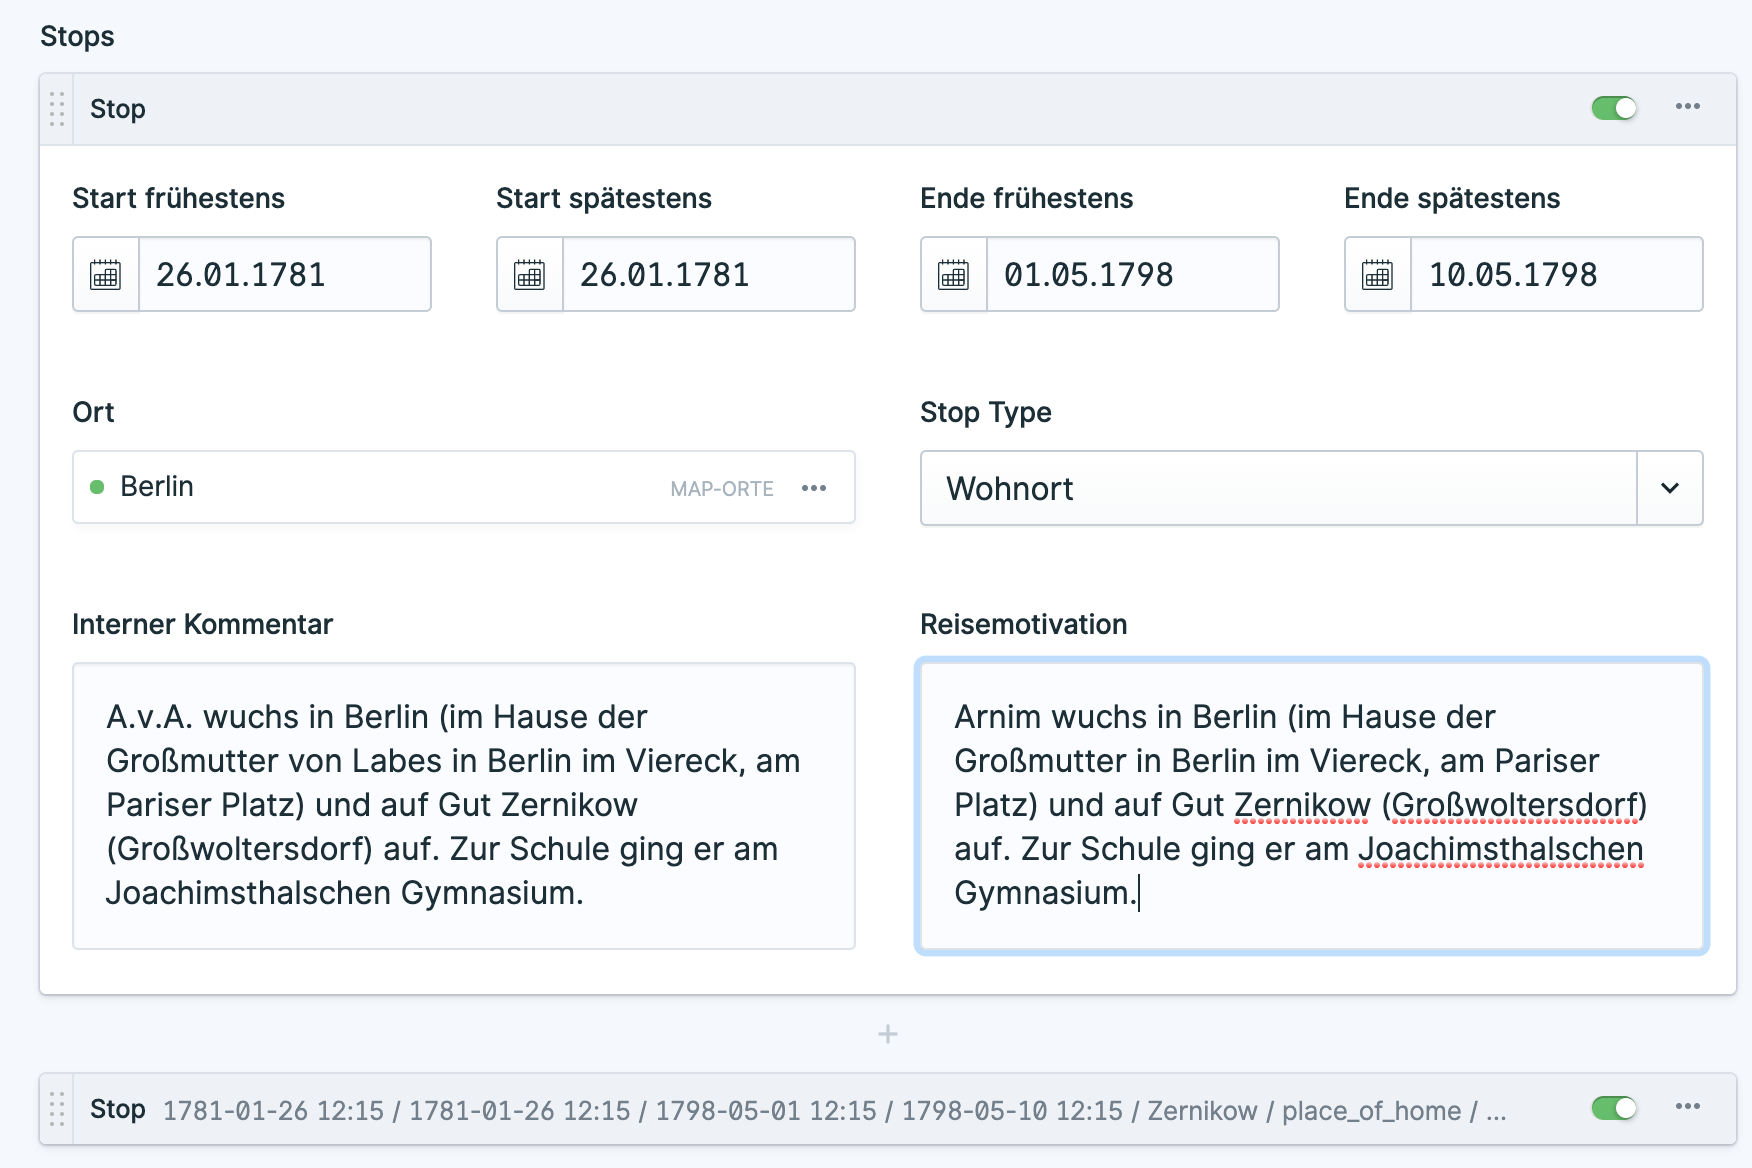Click the MAP-ORTE label

pos(721,489)
